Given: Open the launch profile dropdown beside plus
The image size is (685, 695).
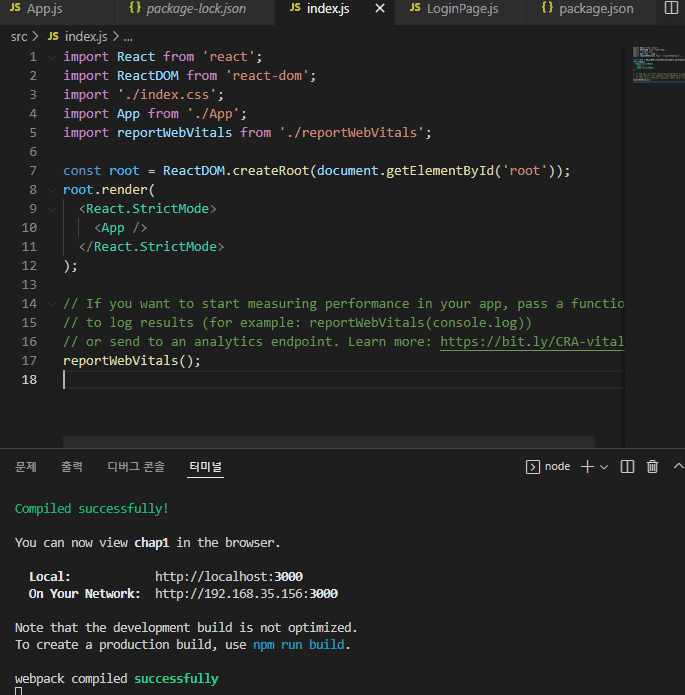Looking at the screenshot, I should point(604,467).
